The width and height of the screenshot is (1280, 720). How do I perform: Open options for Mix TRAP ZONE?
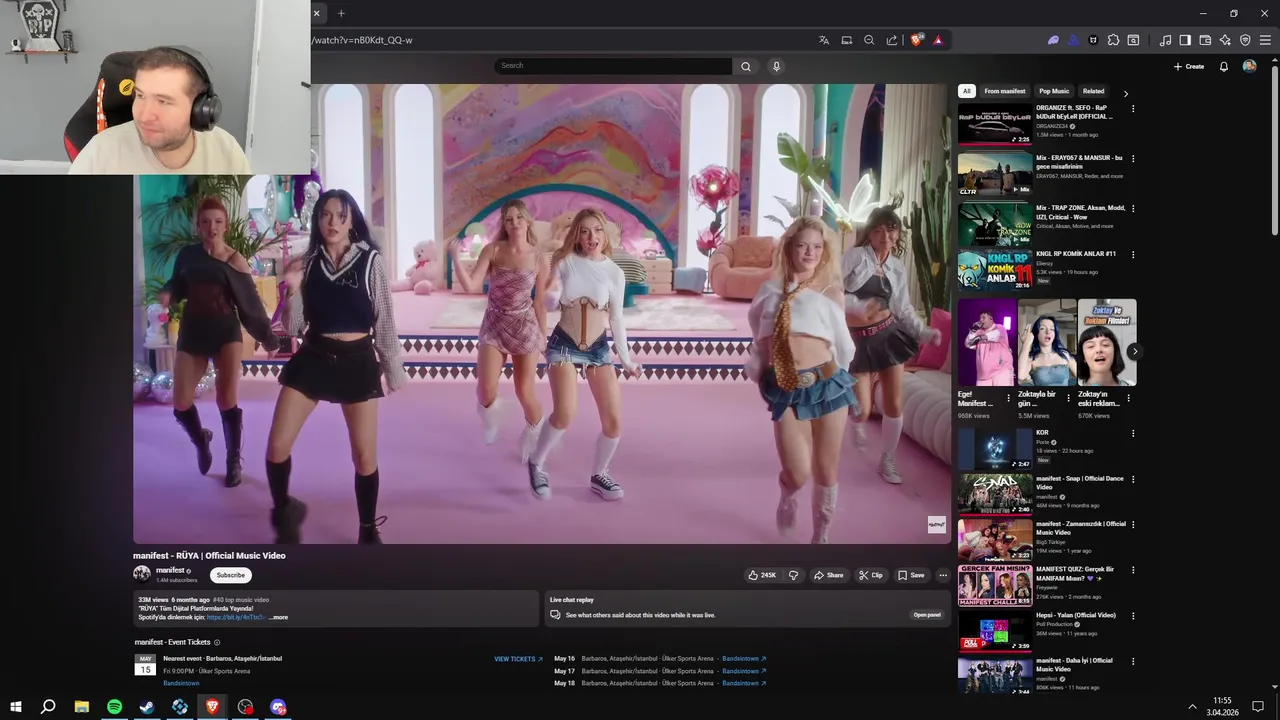1133,208
